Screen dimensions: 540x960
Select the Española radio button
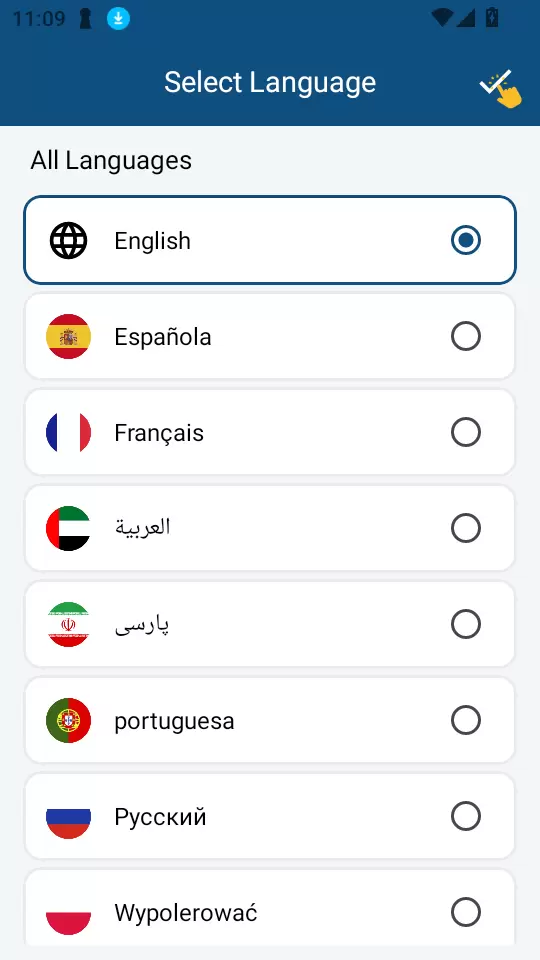pos(466,337)
